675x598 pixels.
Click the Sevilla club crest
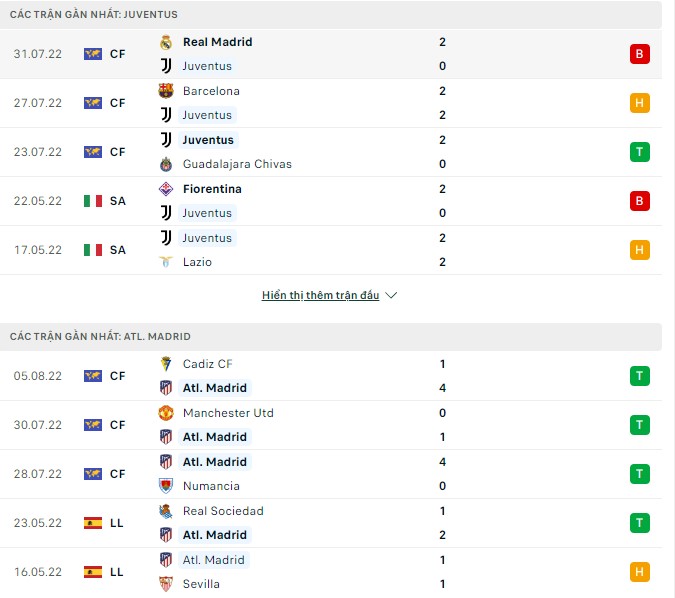pos(166,584)
